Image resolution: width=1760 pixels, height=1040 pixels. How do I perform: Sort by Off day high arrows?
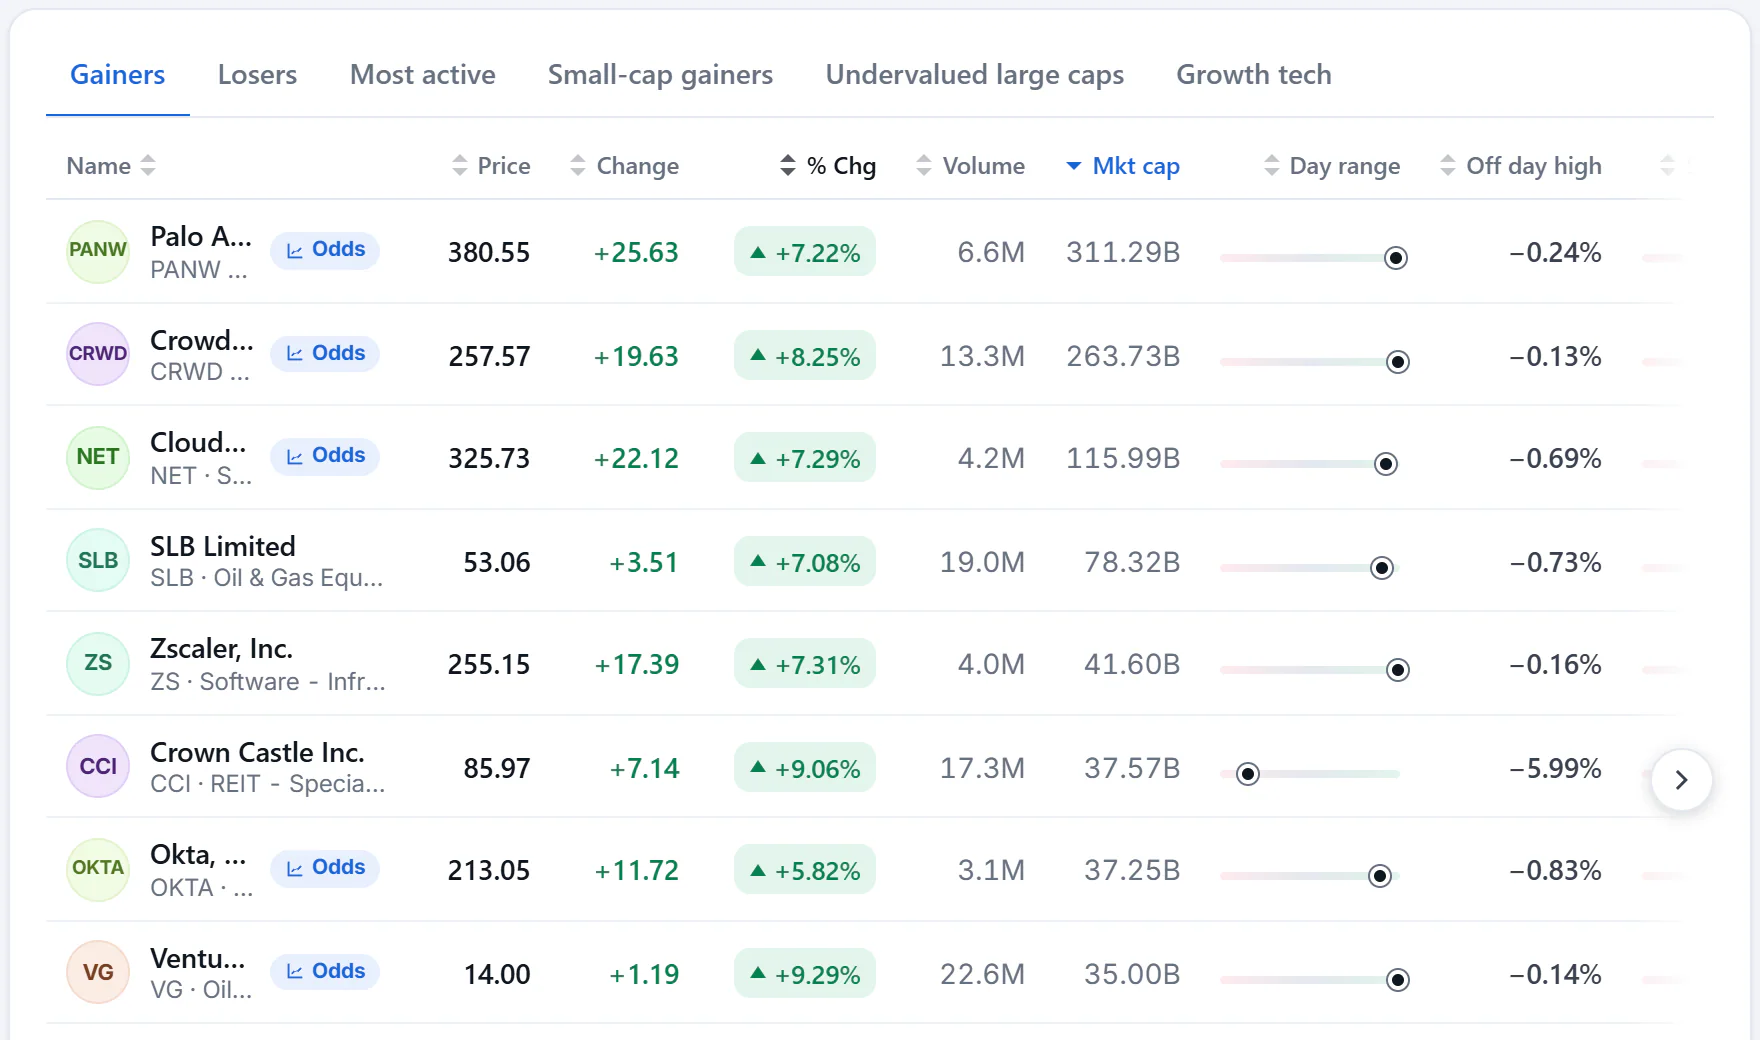(x=1448, y=166)
